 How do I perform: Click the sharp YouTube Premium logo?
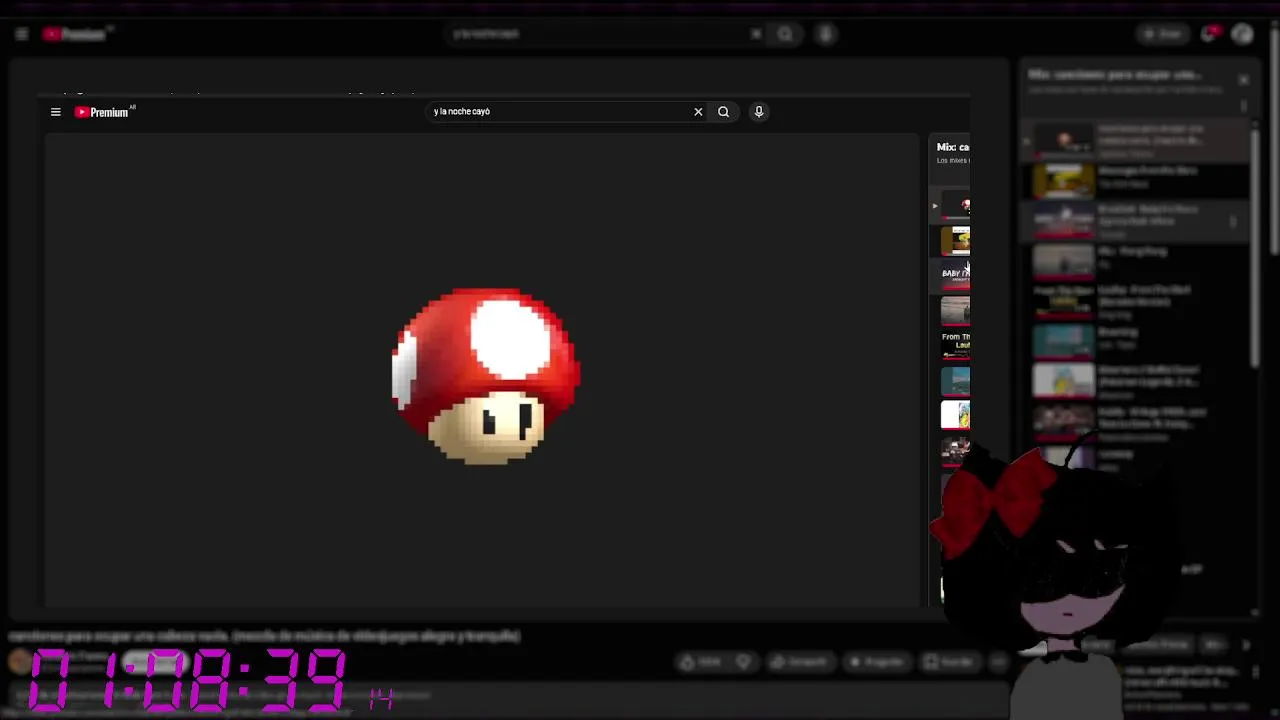[104, 112]
